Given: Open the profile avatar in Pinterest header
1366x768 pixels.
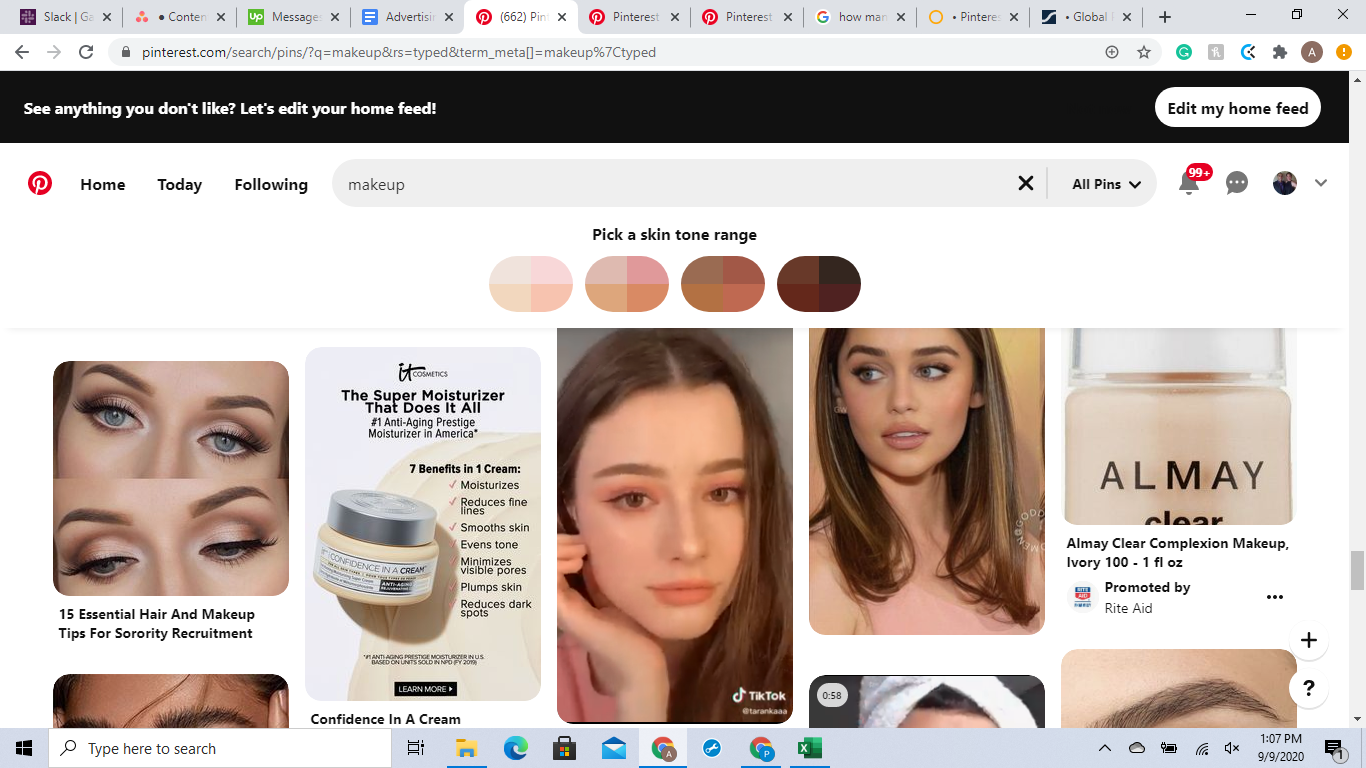Looking at the screenshot, I should (x=1285, y=183).
